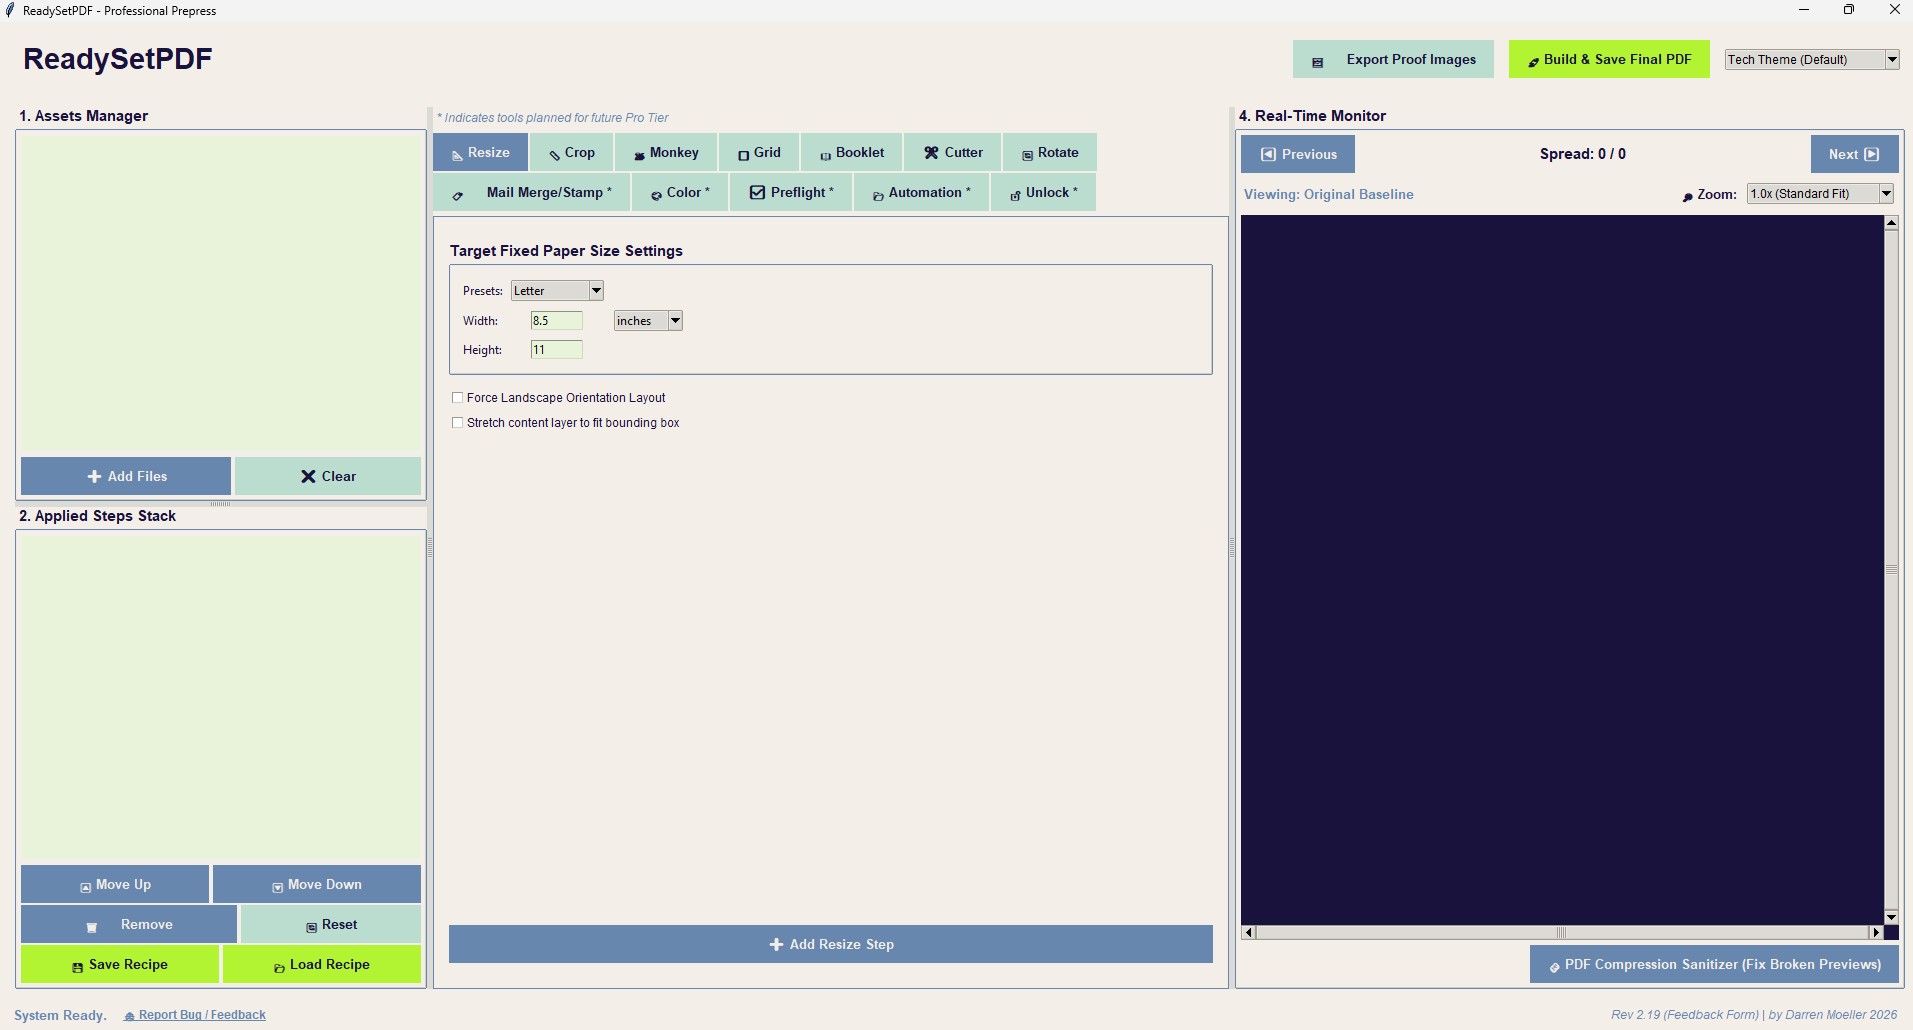
Task: Switch to the Unlock tab
Action: 1043,193
